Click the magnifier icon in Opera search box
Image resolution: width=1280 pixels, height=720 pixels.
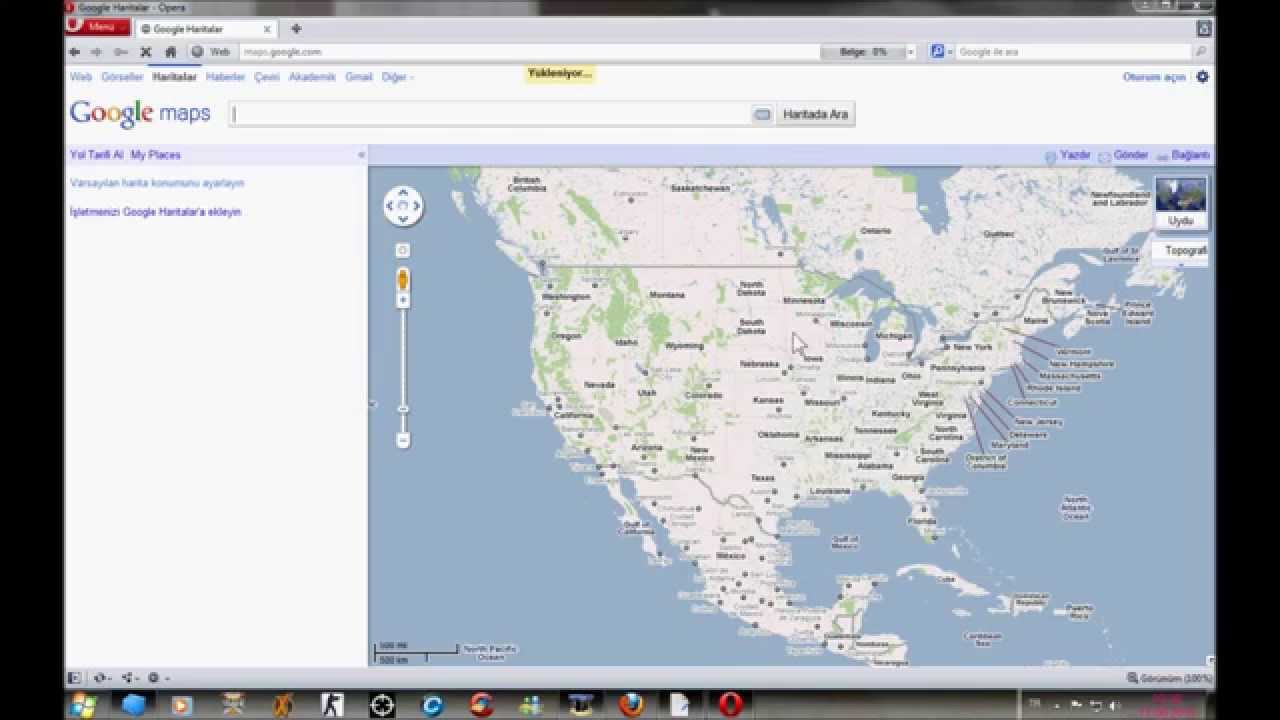[1200, 52]
